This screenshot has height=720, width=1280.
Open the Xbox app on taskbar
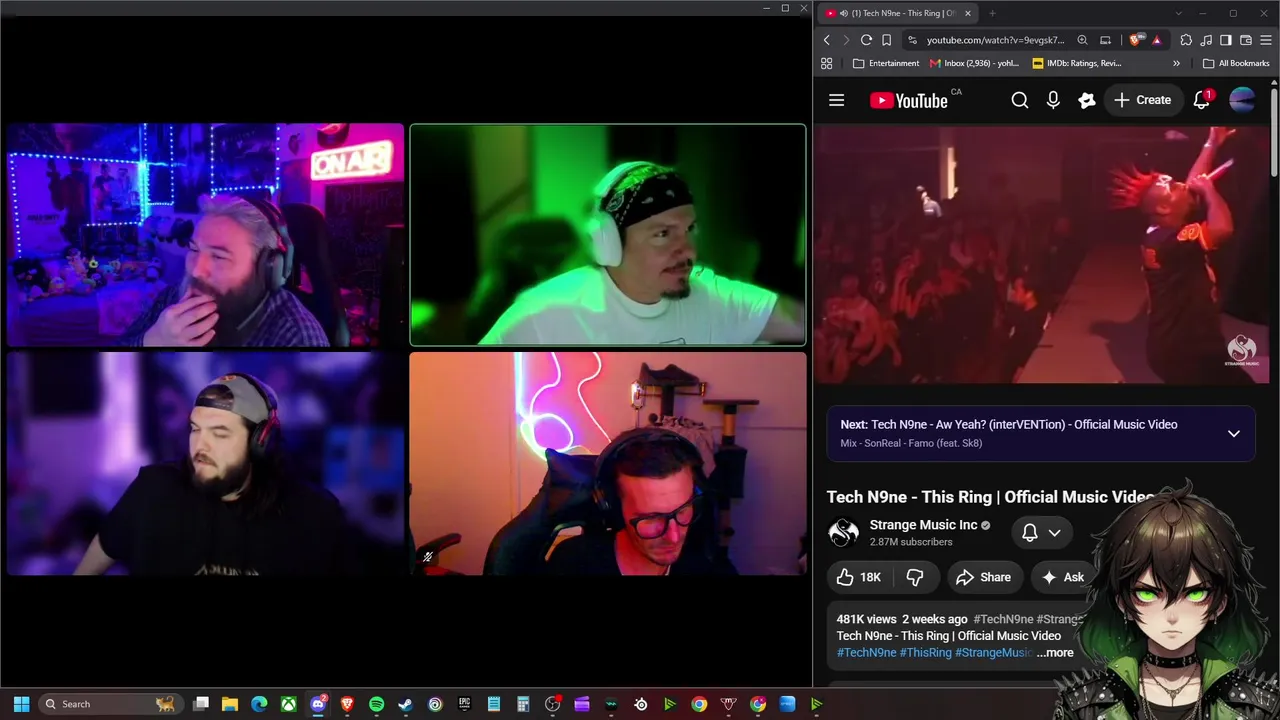[x=288, y=704]
